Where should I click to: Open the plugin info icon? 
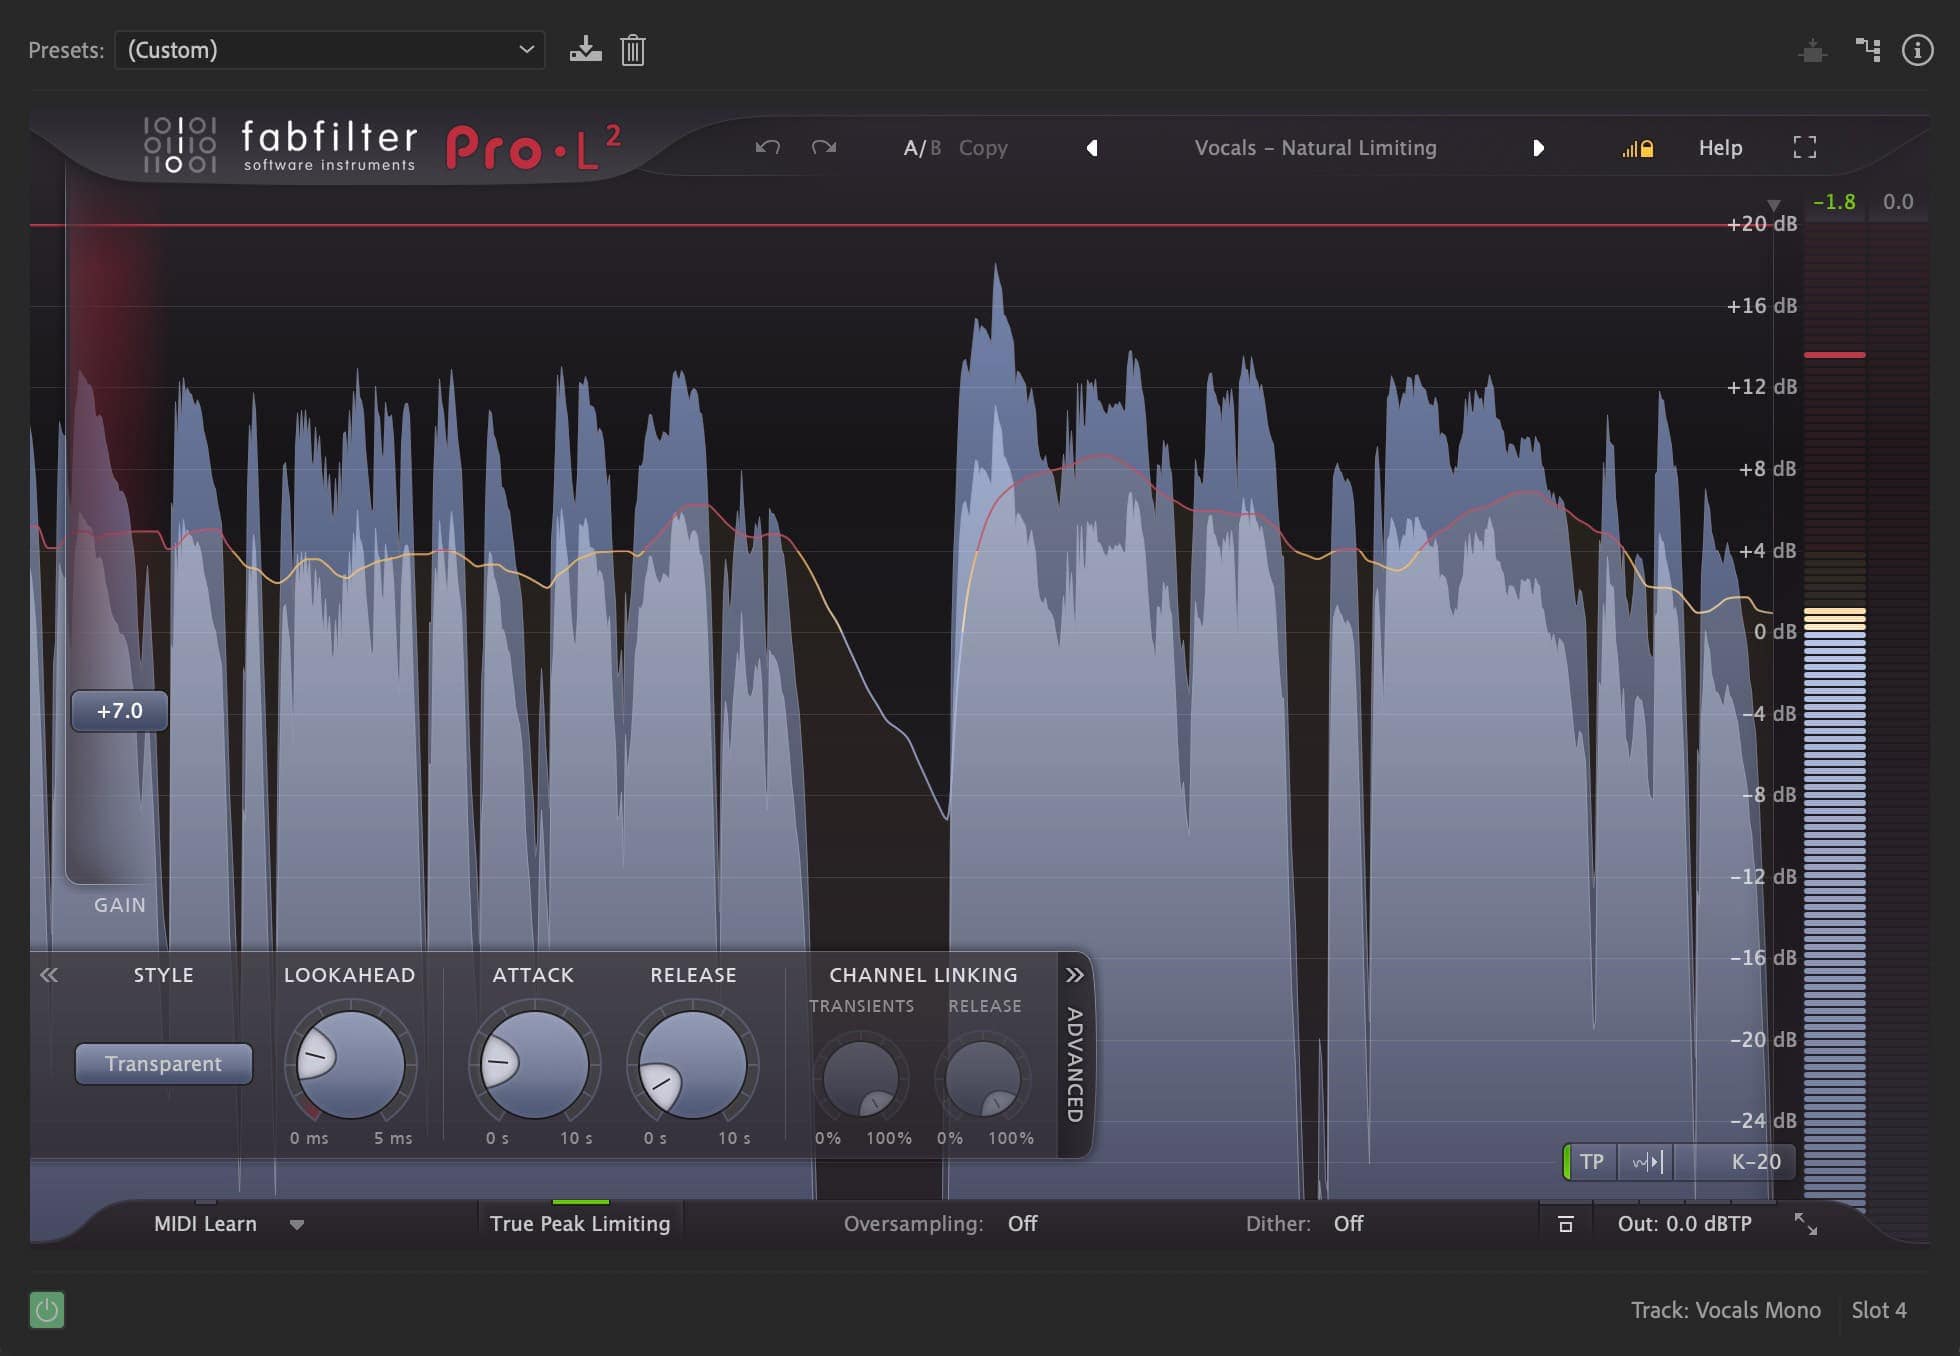coord(1916,50)
